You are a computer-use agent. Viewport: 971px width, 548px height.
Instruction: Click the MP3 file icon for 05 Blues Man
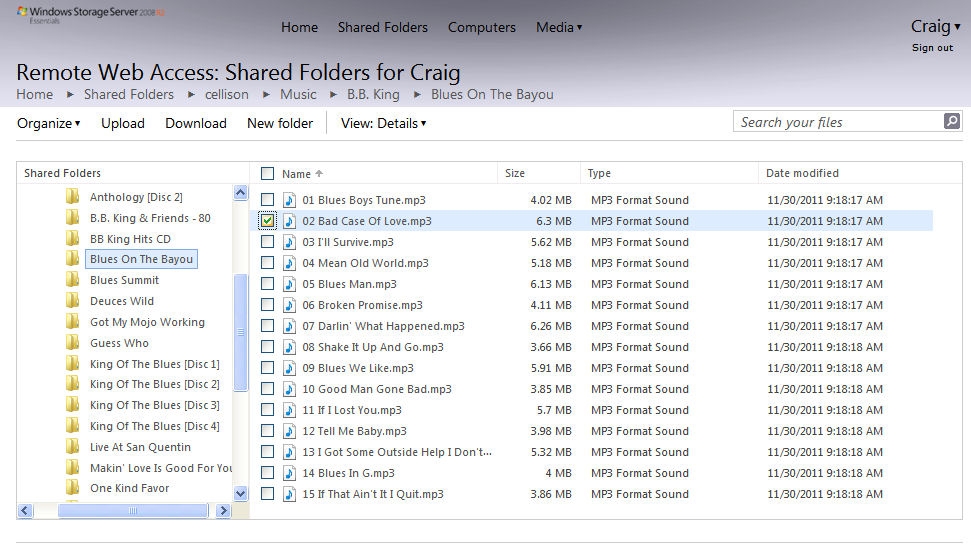click(x=289, y=284)
